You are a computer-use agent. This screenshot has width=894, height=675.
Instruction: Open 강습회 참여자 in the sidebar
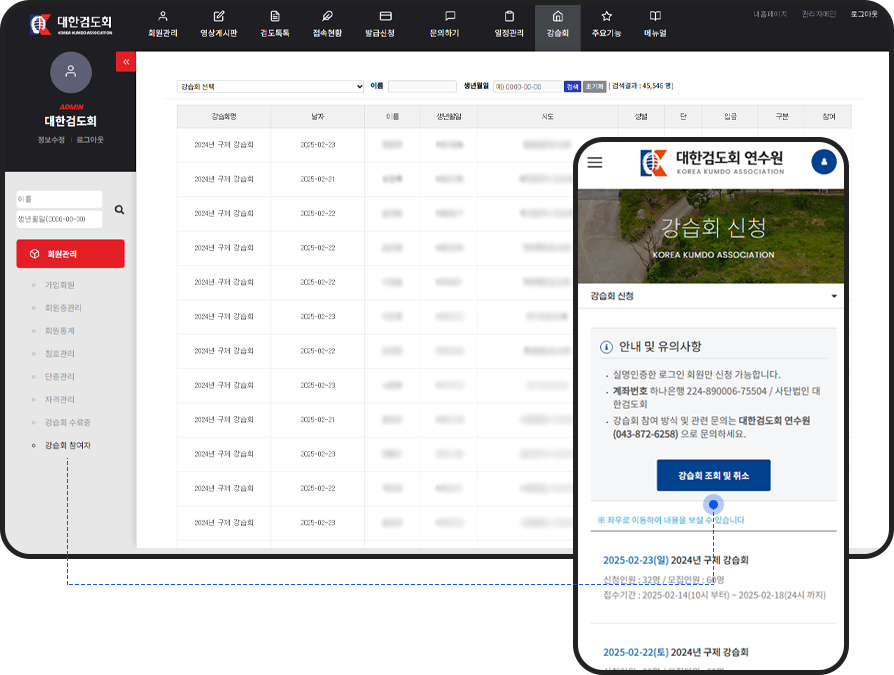click(x=68, y=445)
